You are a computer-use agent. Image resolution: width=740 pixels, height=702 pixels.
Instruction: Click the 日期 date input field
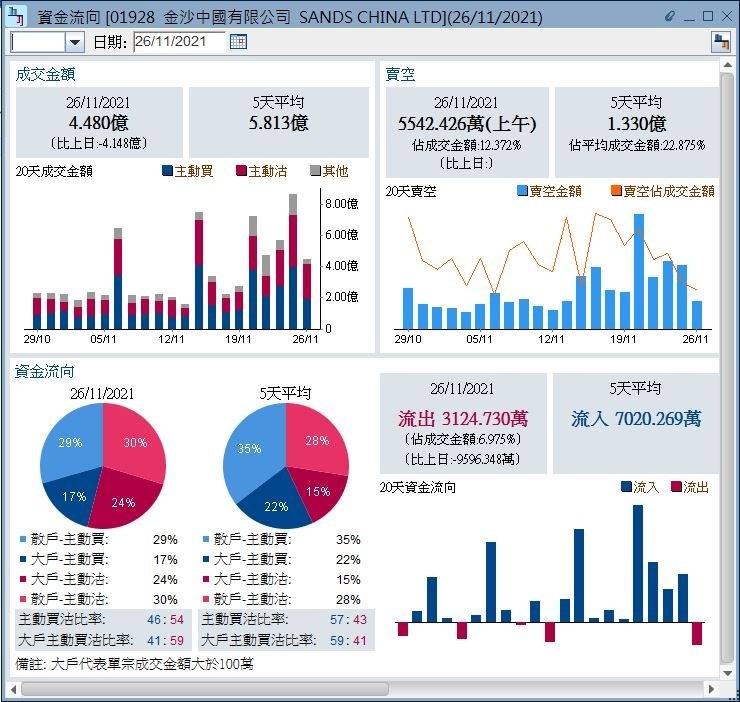(178, 41)
